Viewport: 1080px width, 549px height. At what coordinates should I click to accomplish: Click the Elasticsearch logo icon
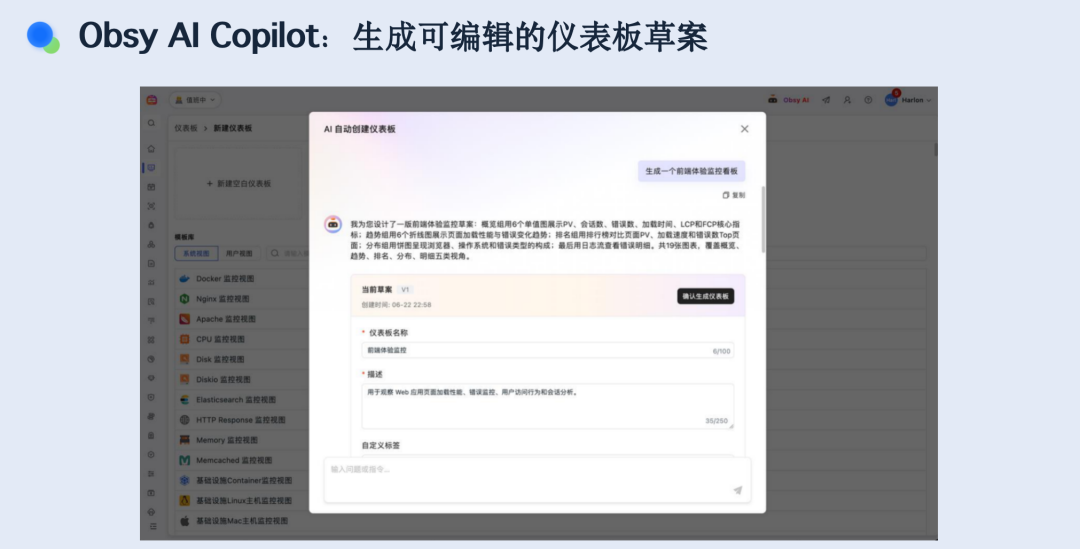(x=185, y=400)
